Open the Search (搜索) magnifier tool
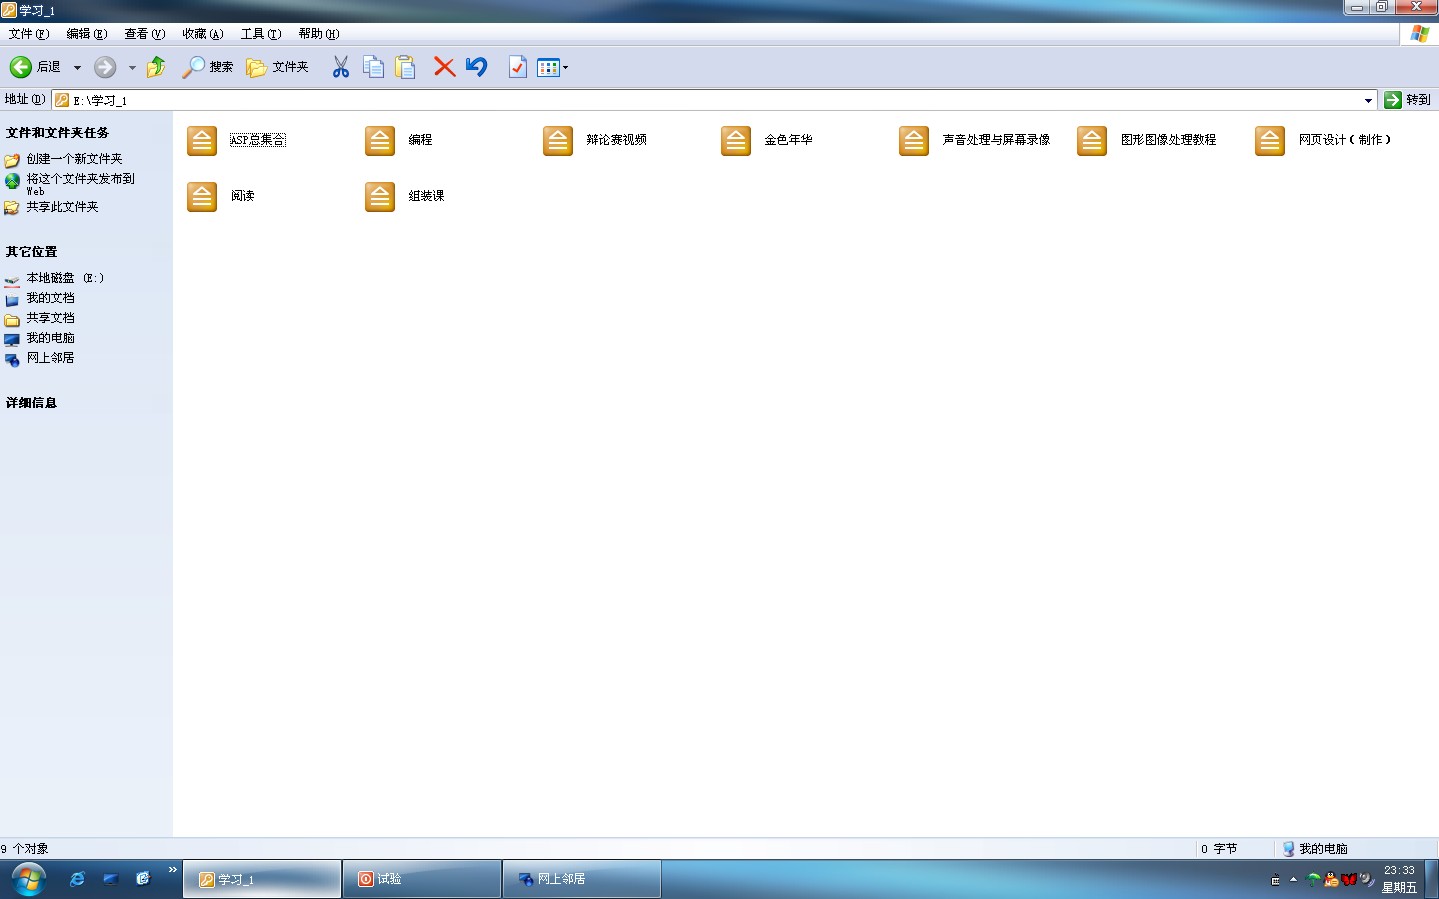Screen dimensions: 1439x899 [x=207, y=67]
